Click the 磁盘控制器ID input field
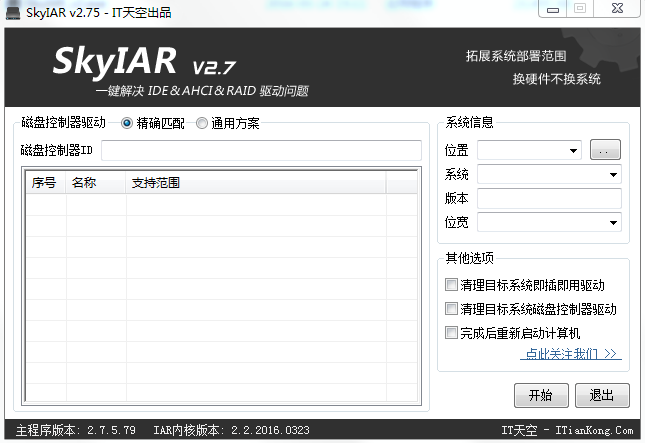Viewport: 645px width, 443px height. click(261, 150)
